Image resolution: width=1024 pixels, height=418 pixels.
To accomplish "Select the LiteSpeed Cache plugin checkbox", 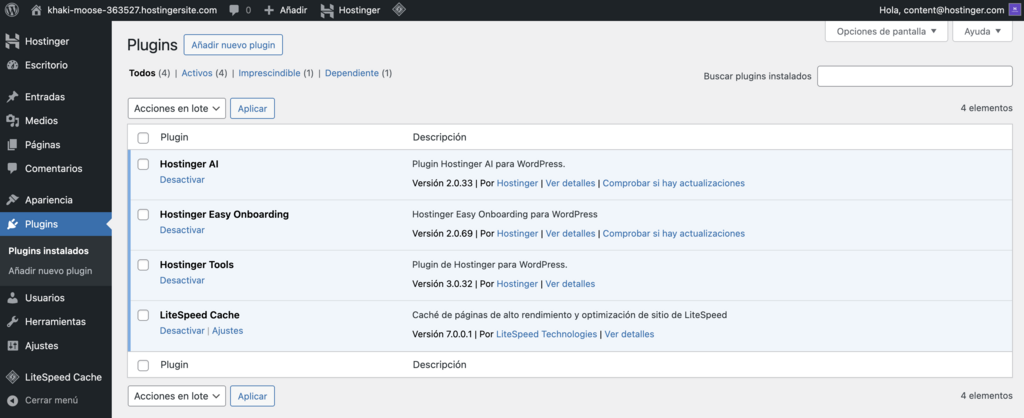I will coord(143,315).
